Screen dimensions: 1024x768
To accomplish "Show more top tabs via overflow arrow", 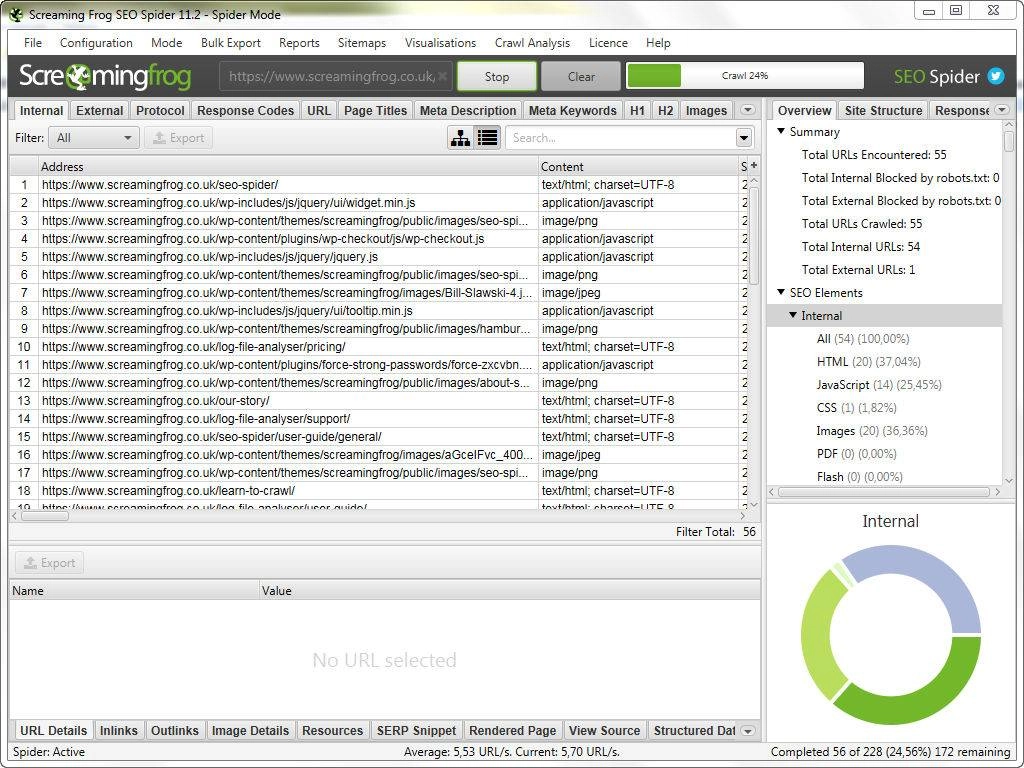I will tap(748, 110).
